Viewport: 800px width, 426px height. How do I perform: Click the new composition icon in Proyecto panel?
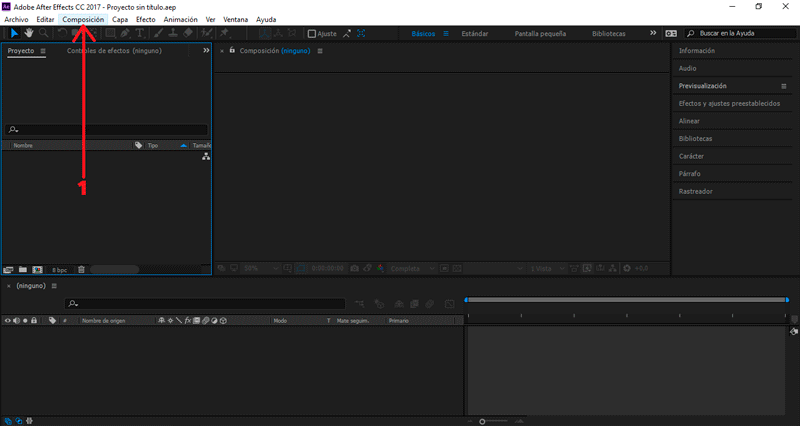coord(37,269)
